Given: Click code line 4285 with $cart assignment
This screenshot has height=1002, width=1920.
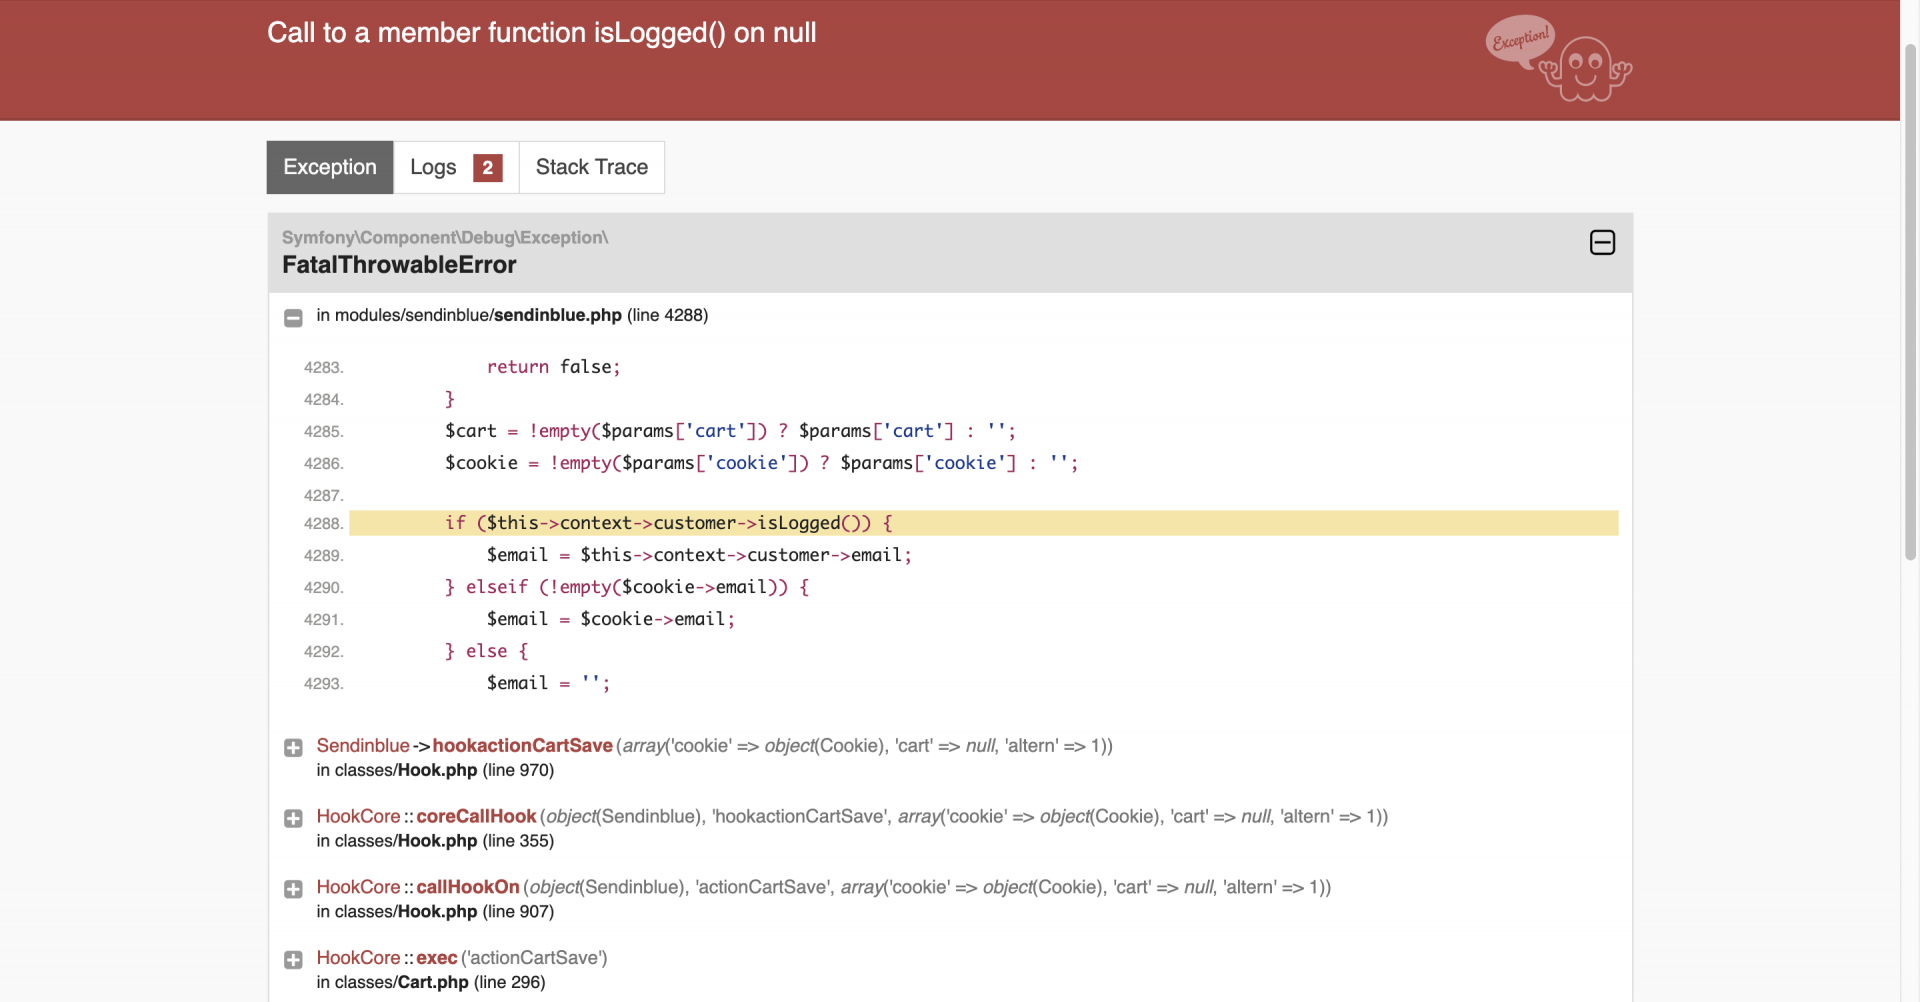Looking at the screenshot, I should point(730,431).
